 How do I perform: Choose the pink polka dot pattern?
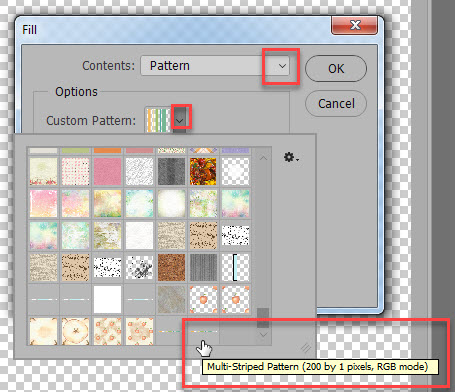[x=75, y=171]
